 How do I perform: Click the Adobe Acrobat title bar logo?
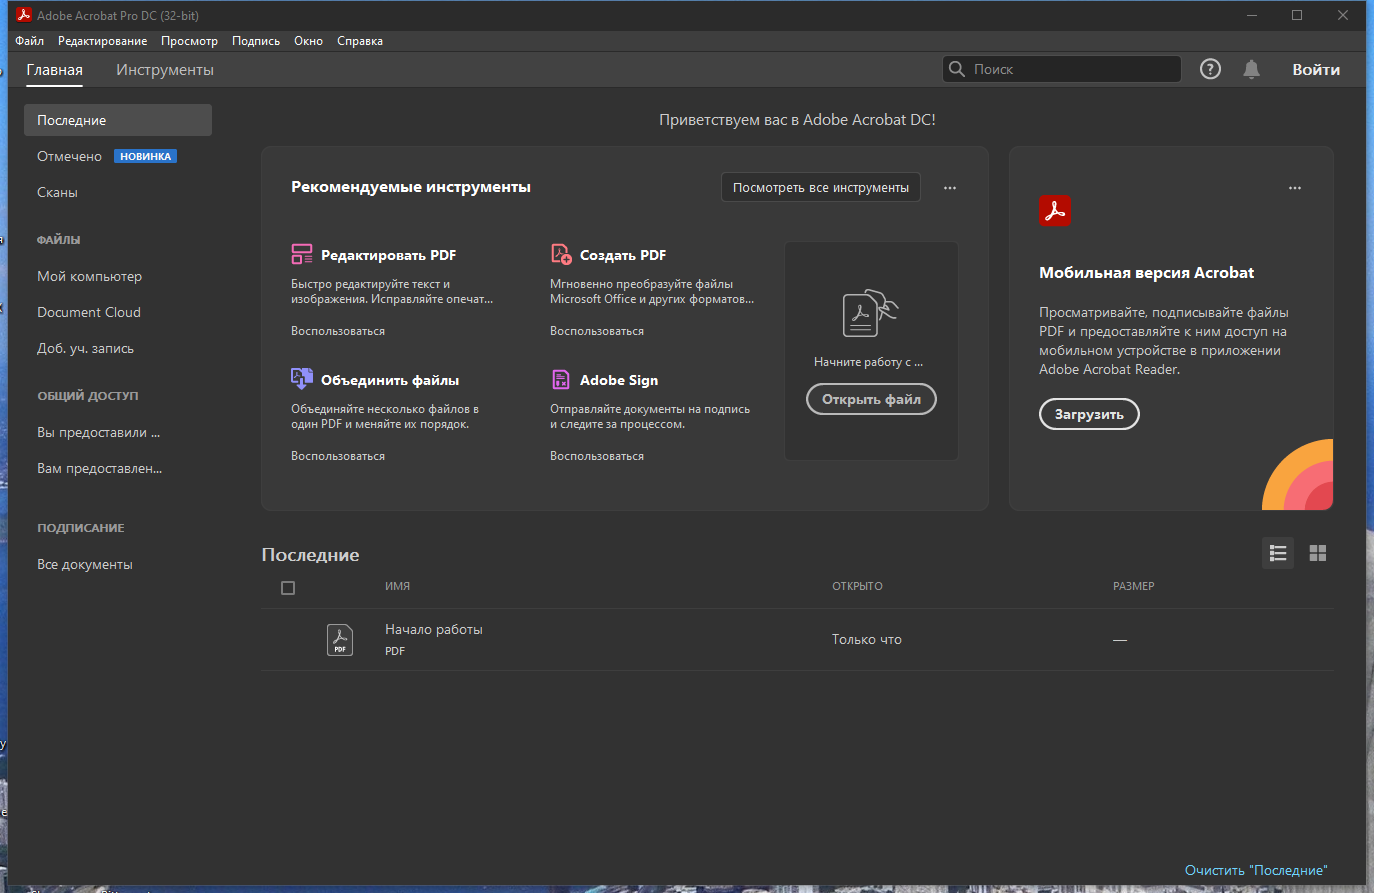click(x=23, y=15)
